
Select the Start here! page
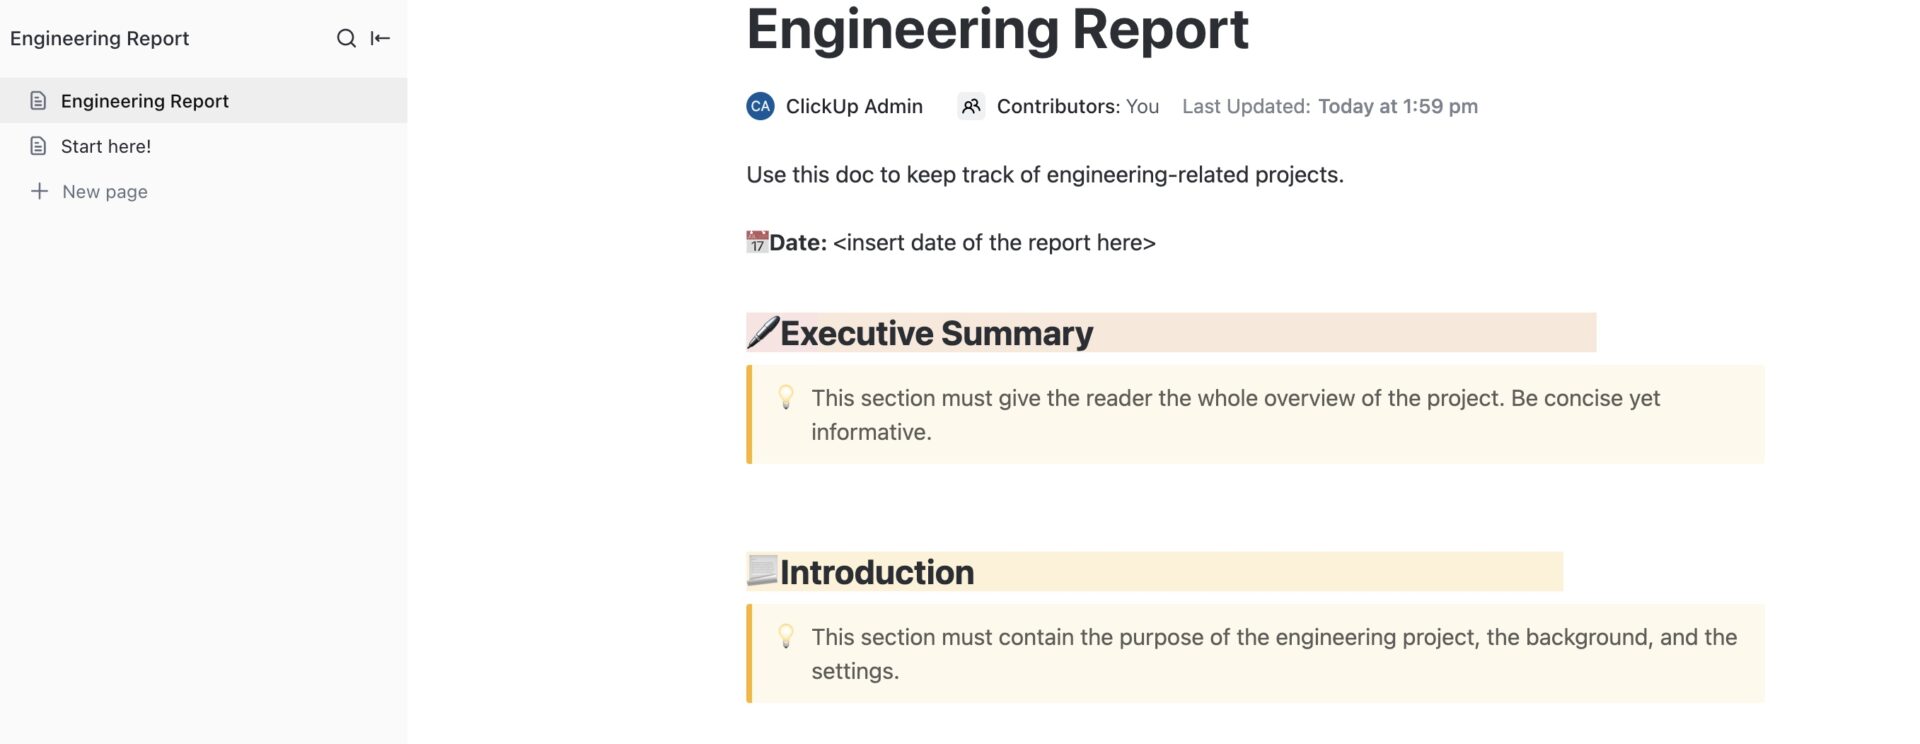click(x=106, y=146)
